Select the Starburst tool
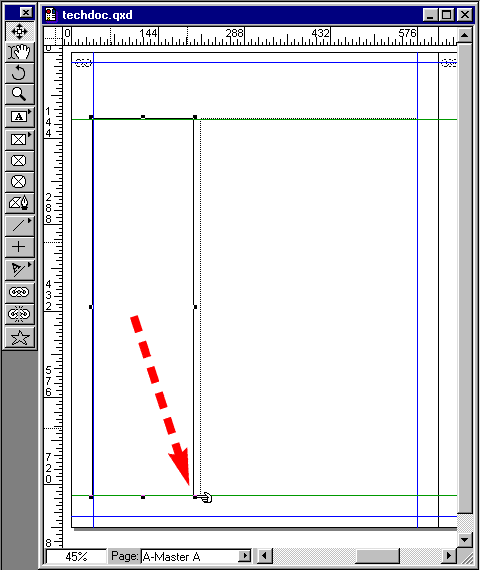This screenshot has height=570, width=480. point(20,338)
